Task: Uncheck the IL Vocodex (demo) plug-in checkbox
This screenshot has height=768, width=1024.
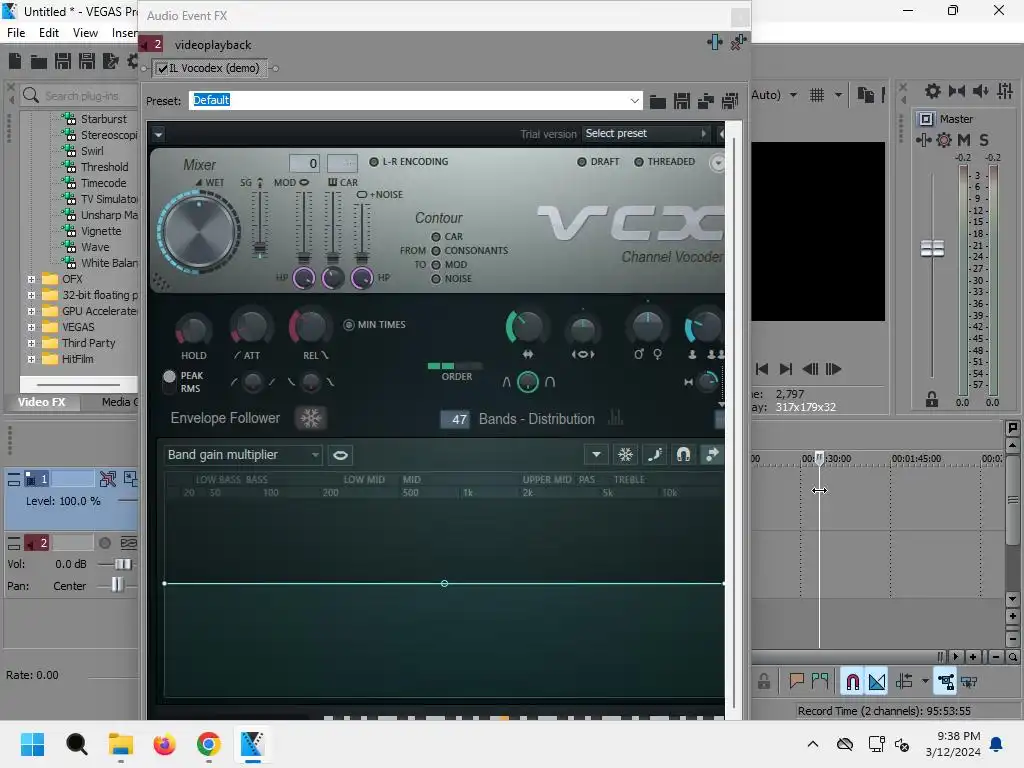Action: coord(163,69)
